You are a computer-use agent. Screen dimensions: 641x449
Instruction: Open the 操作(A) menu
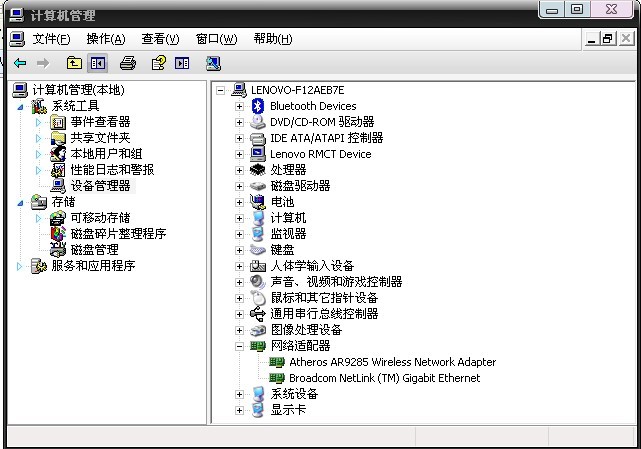click(x=106, y=39)
